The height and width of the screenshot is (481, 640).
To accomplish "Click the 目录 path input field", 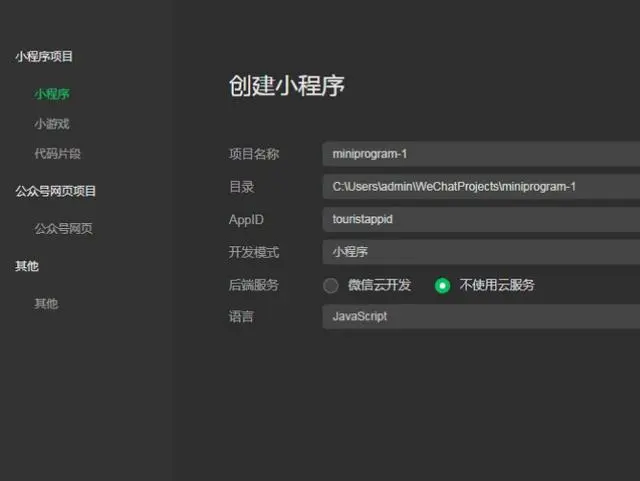I will coord(481,187).
